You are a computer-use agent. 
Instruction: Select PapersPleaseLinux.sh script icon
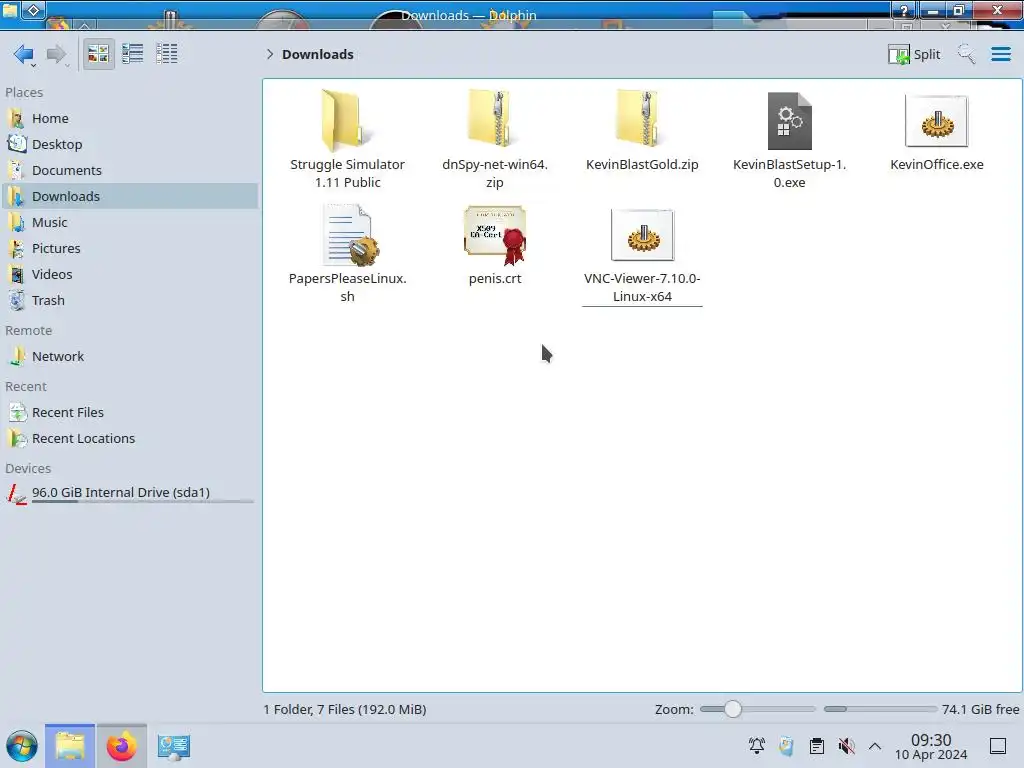pyautogui.click(x=349, y=235)
